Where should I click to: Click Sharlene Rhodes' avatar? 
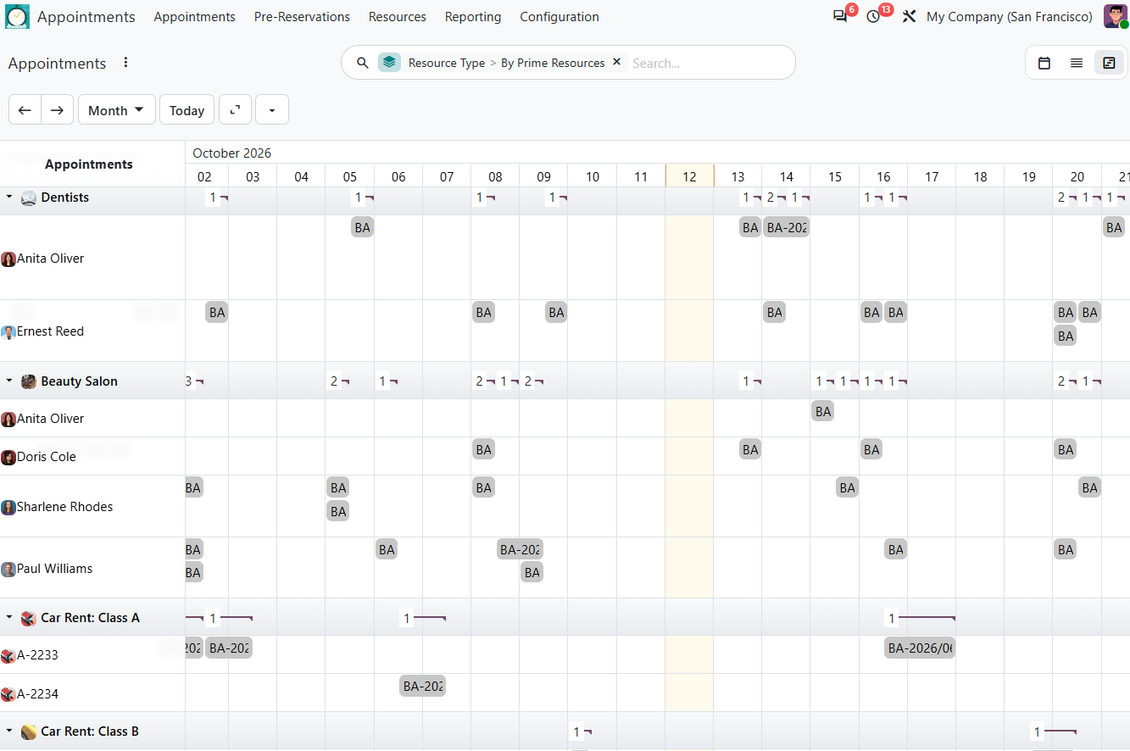(x=8, y=507)
